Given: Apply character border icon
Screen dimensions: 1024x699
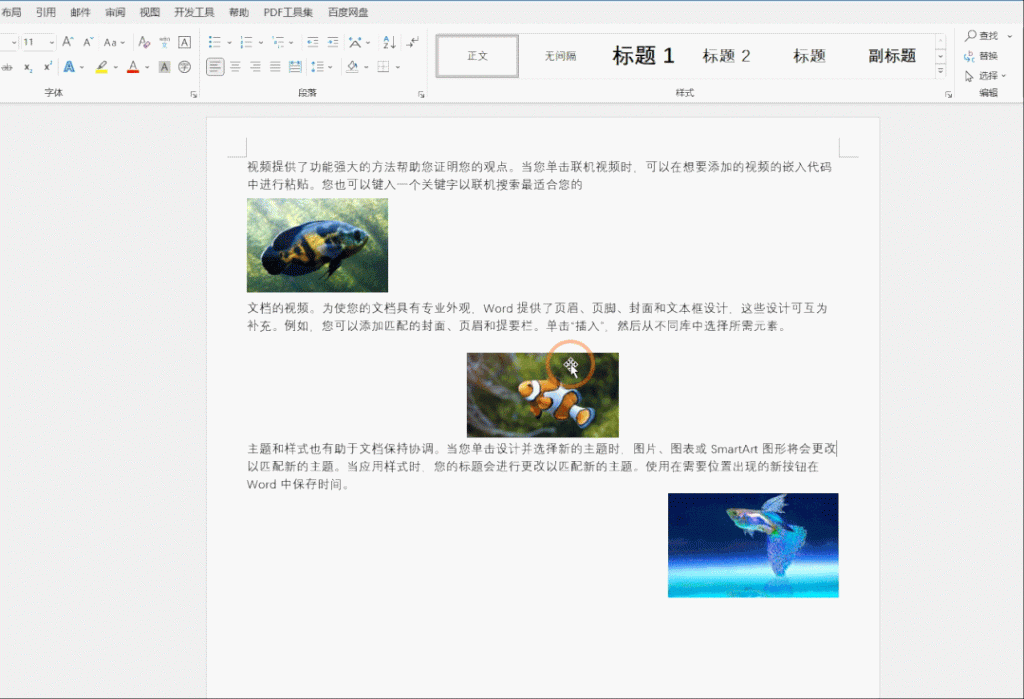Looking at the screenshot, I should pyautogui.click(x=185, y=42).
